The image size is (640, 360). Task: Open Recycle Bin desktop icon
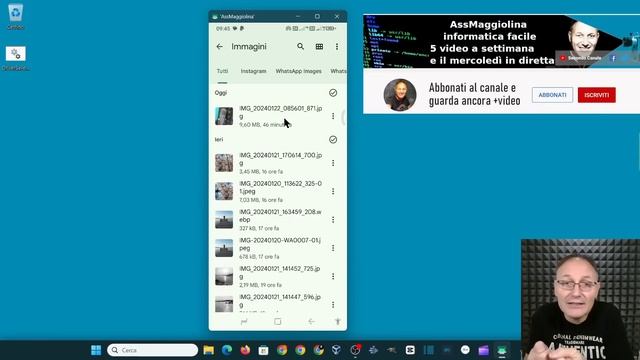tap(16, 16)
